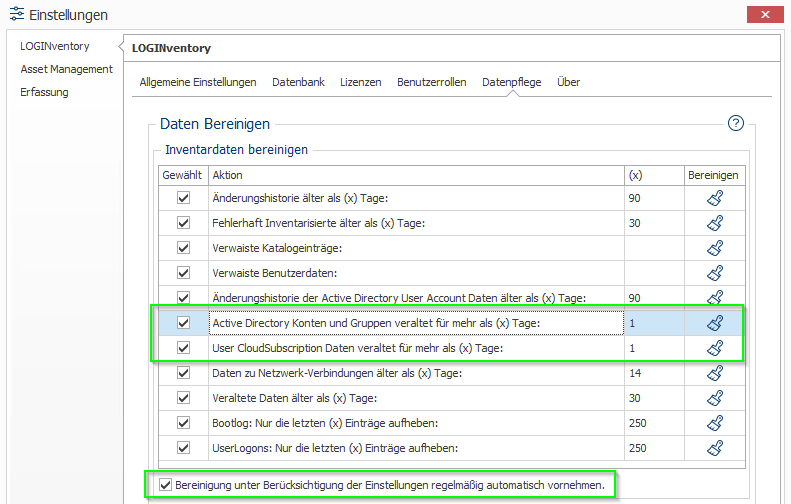Open Erfassung settings section
This screenshot has width=791, height=504.
point(44,92)
